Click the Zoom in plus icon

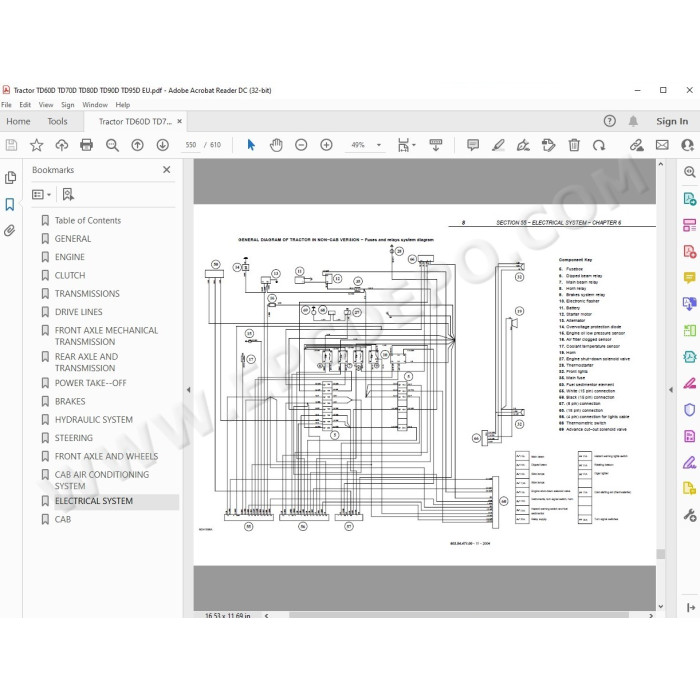(326, 145)
